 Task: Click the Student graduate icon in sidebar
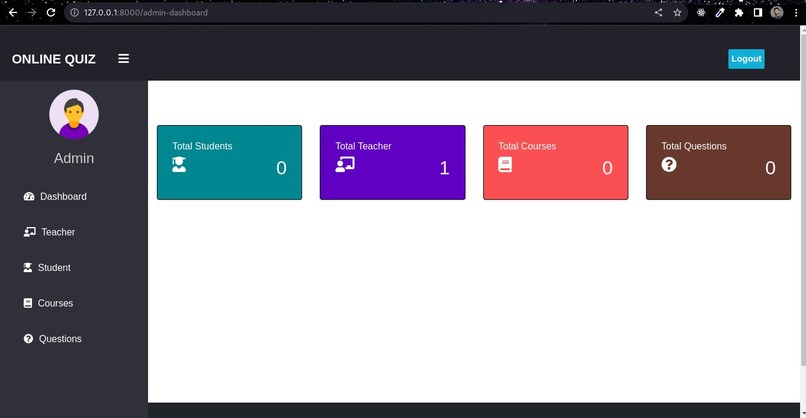28,267
